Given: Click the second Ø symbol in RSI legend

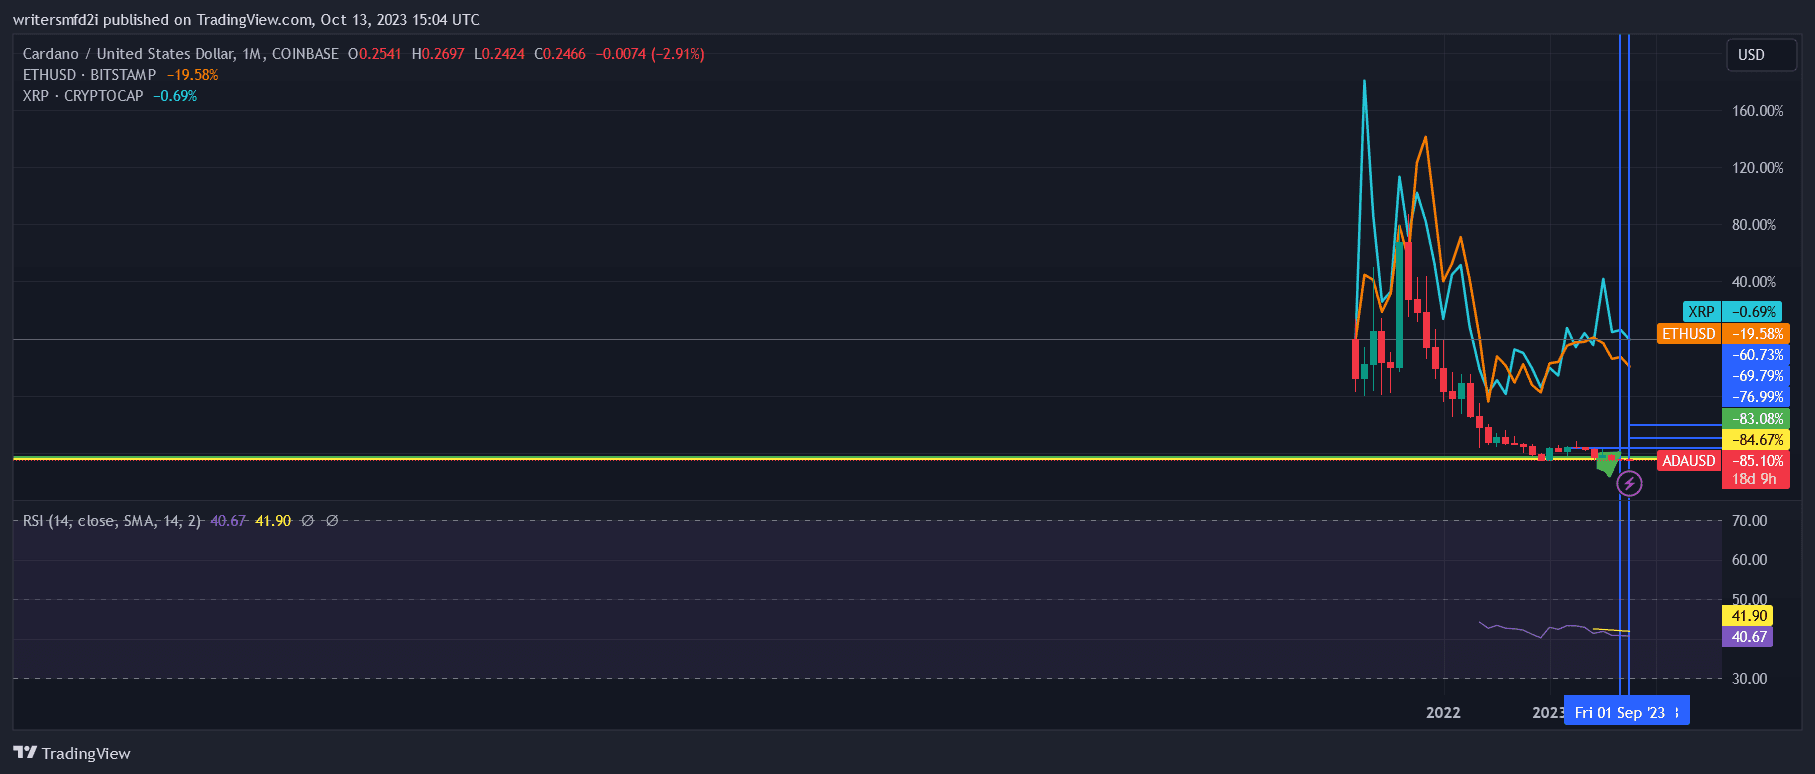Looking at the screenshot, I should (x=332, y=521).
